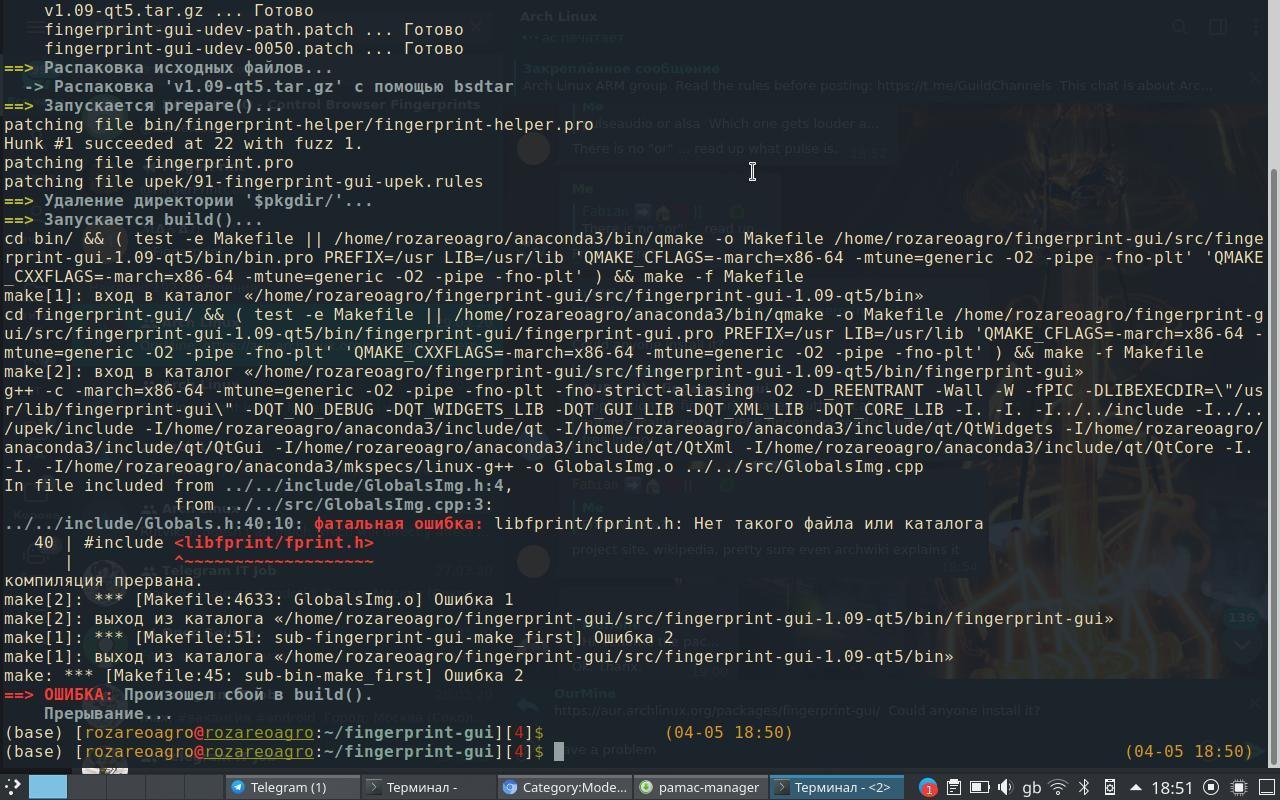Screen dimensions: 1280x800
Task: Switch to the pamac-manager taskbar entry
Action: coord(700,787)
